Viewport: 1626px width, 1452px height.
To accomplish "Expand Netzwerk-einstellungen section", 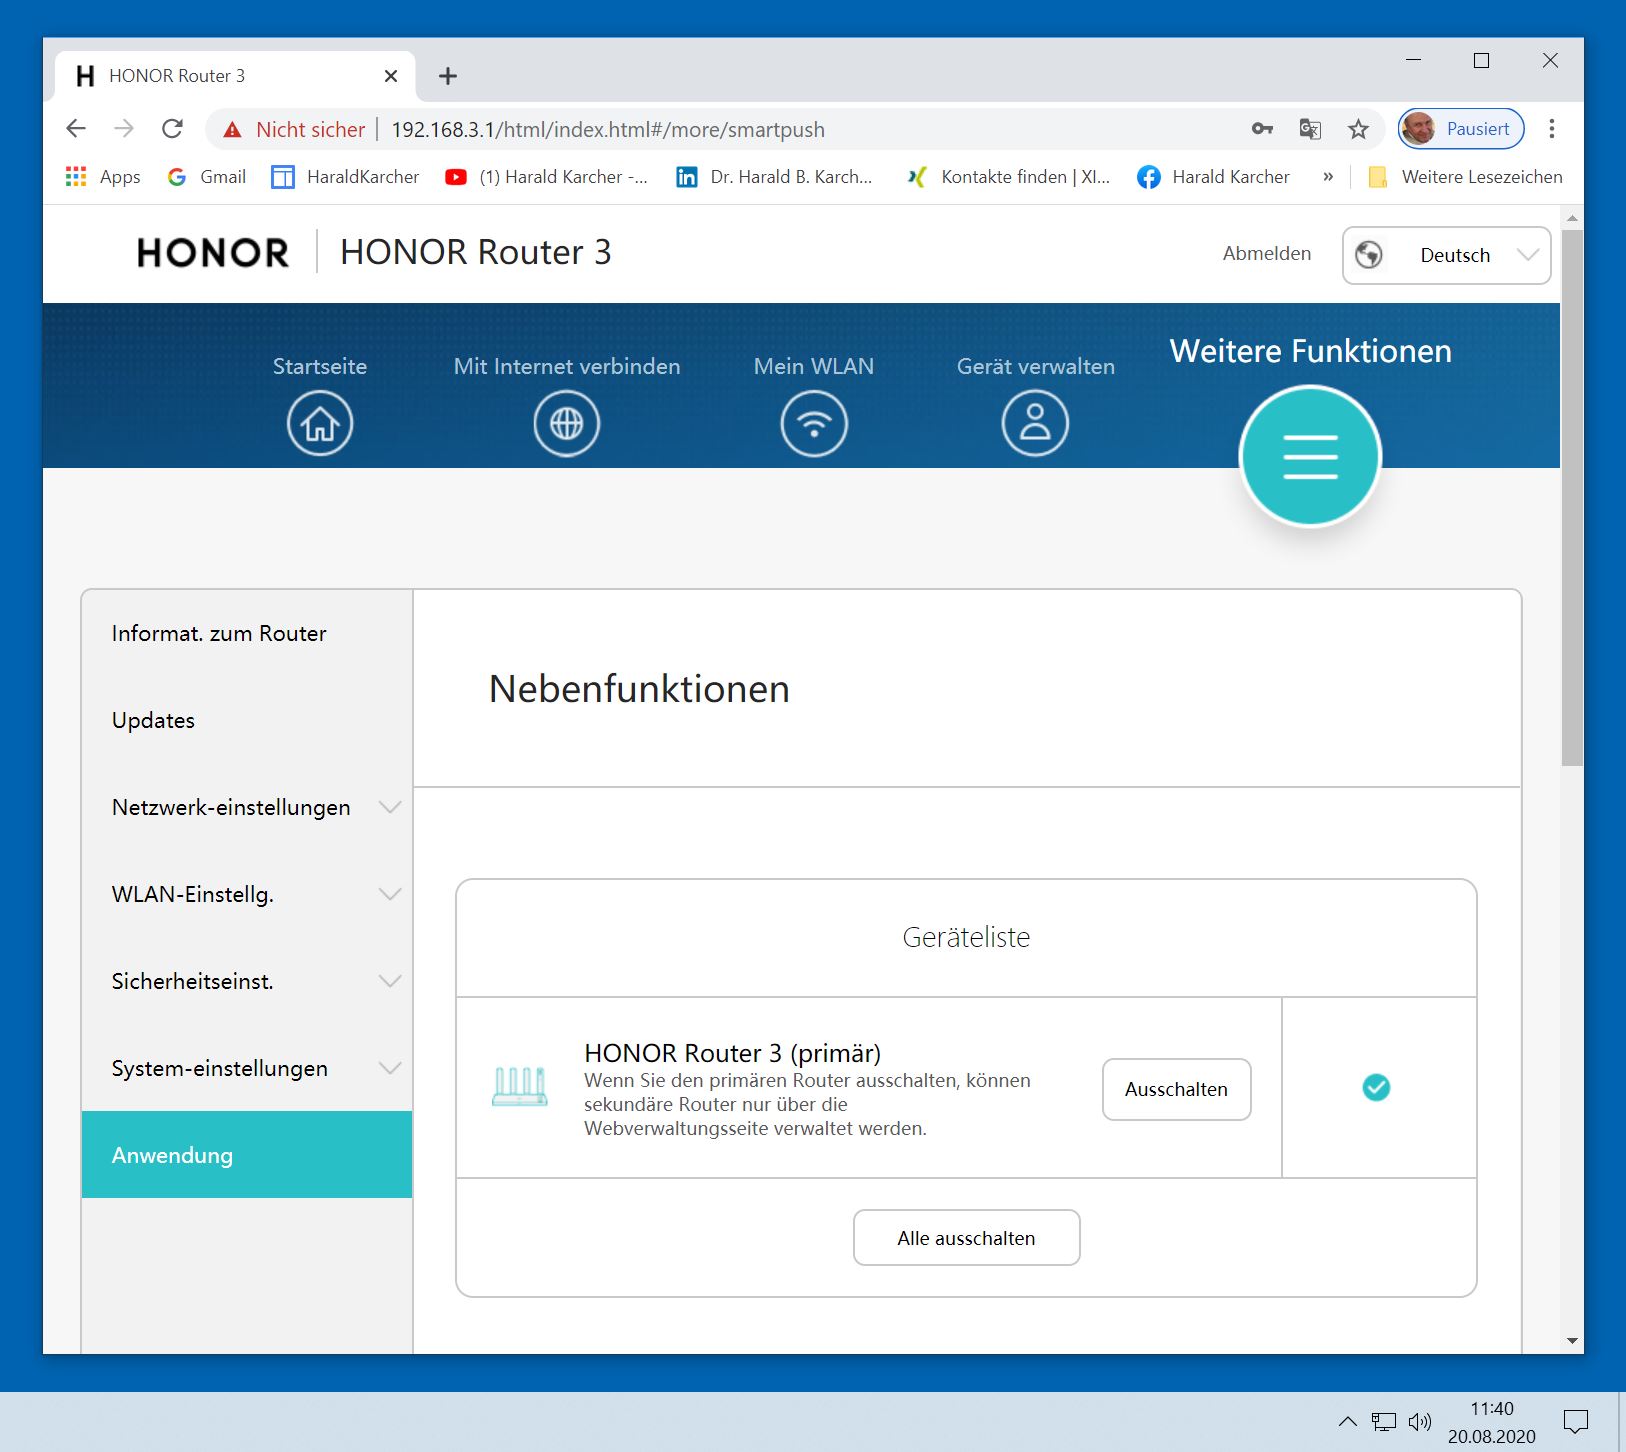I will pyautogui.click(x=390, y=807).
